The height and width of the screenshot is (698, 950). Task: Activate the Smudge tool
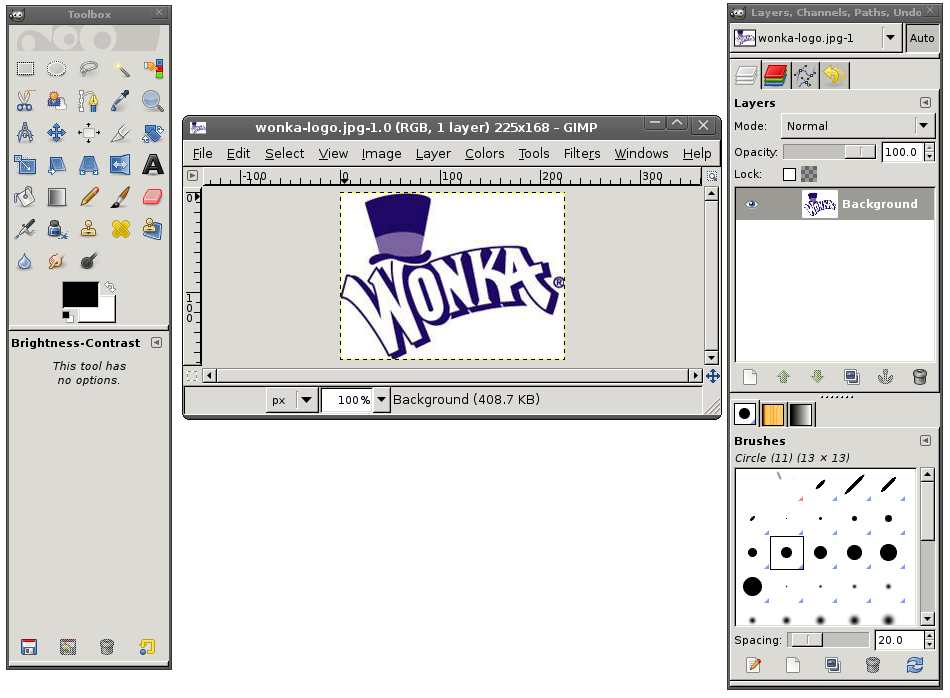(x=56, y=261)
